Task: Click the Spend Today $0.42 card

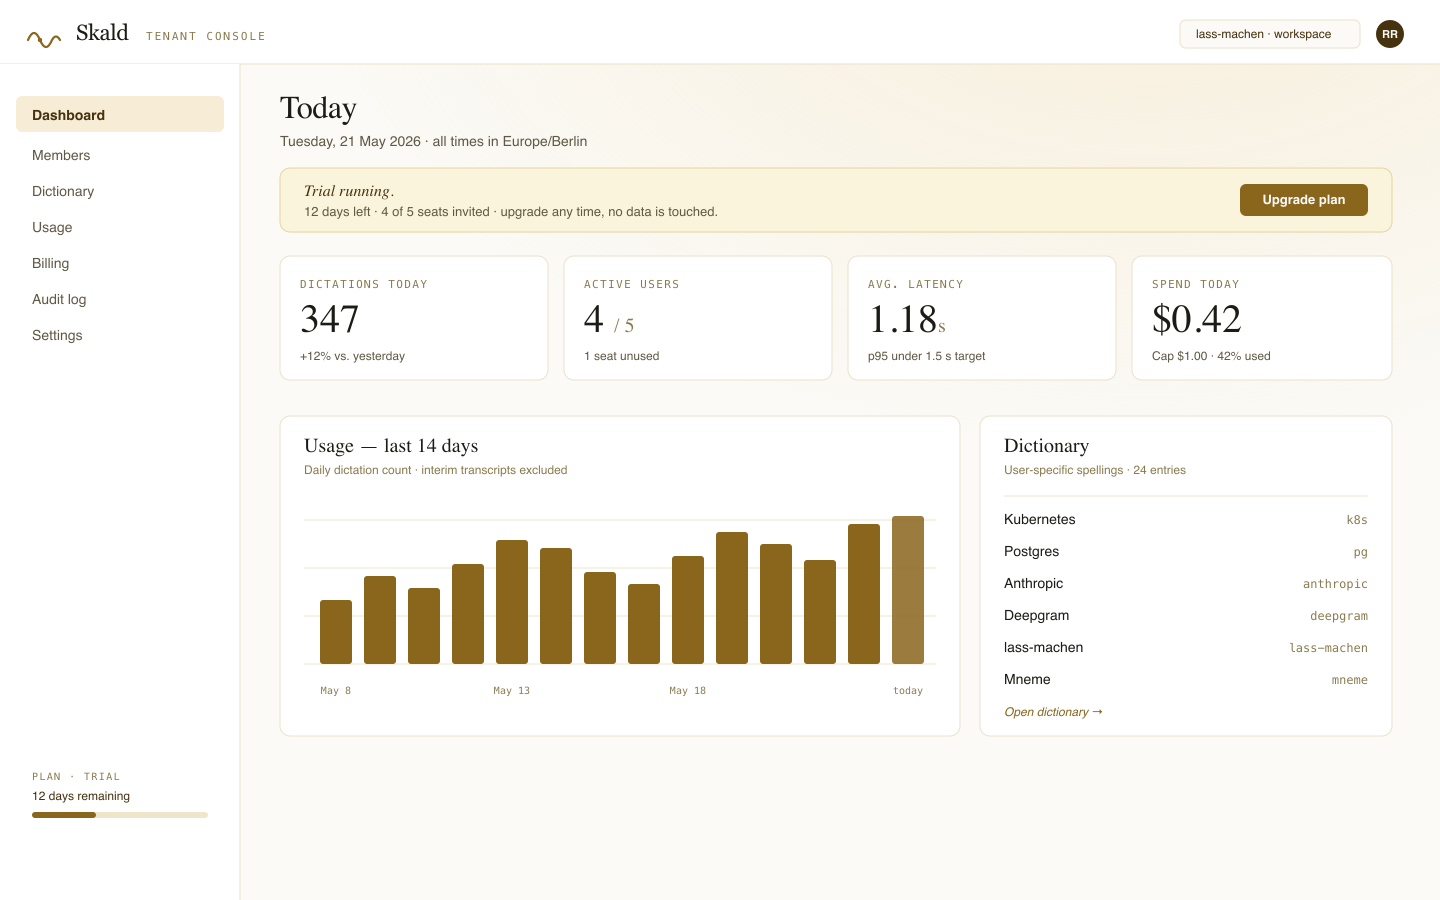Action: click(x=1262, y=318)
